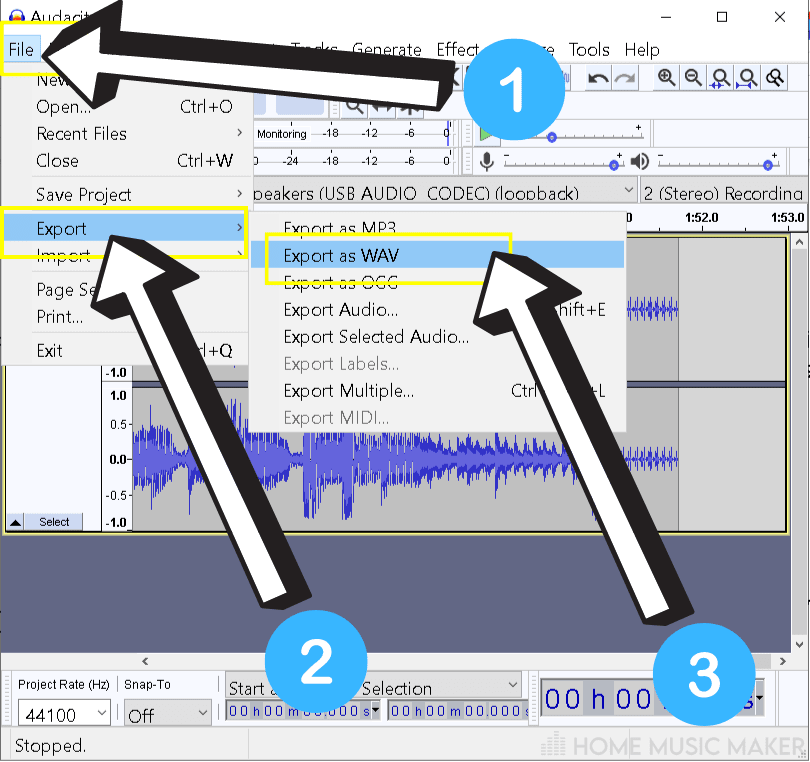Viewport: 810px width, 762px height.
Task: Click the vertical scrollbar down arrow
Action: point(800,645)
